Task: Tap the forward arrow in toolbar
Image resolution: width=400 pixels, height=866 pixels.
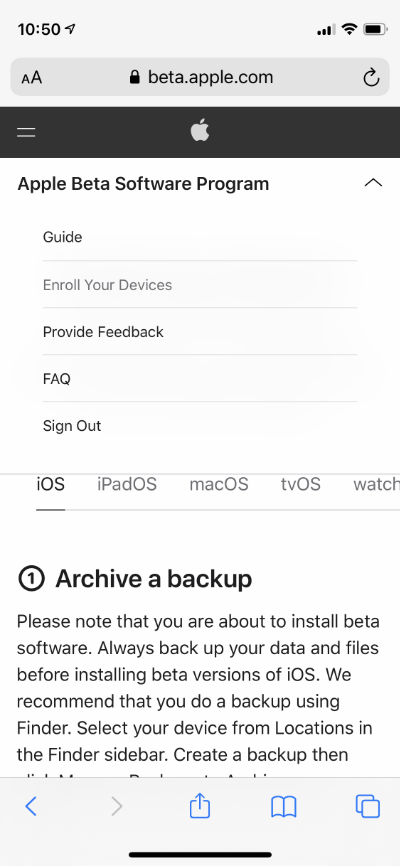Action: (117, 807)
